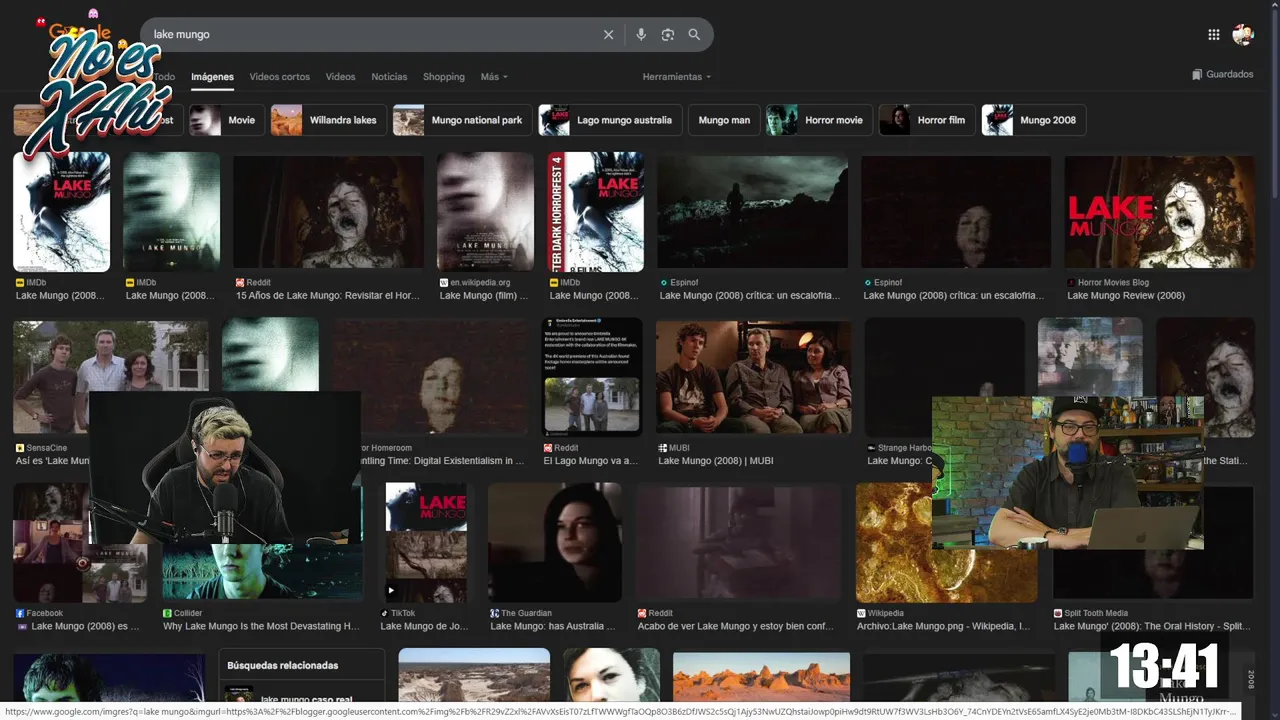Screen dimensions: 1280x720
Task: Open the Herramientas tools dropdown
Action: click(x=677, y=77)
